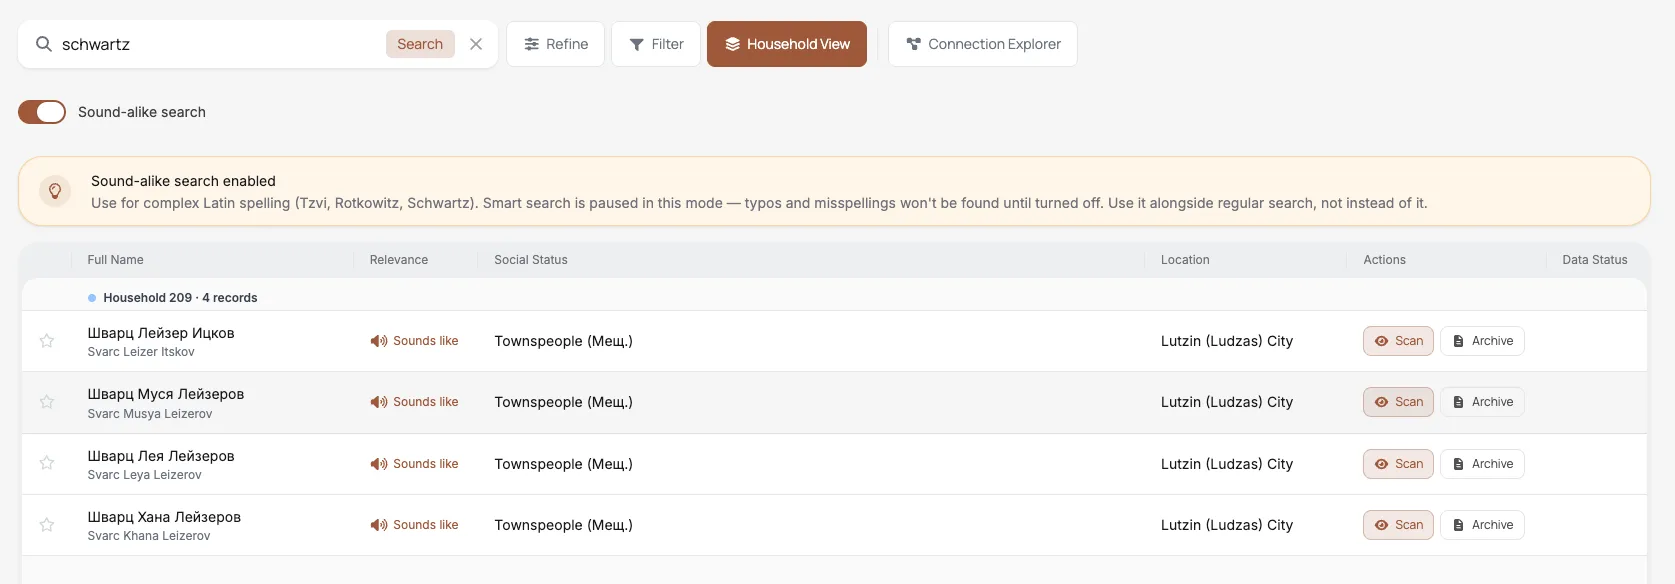1675x584 pixels.
Task: Open the Refine options
Action: coord(556,44)
